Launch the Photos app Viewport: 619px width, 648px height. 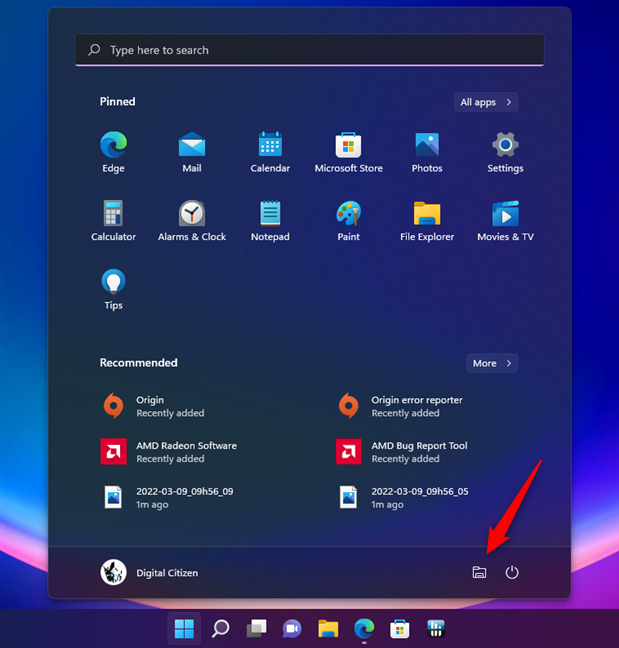(x=427, y=152)
